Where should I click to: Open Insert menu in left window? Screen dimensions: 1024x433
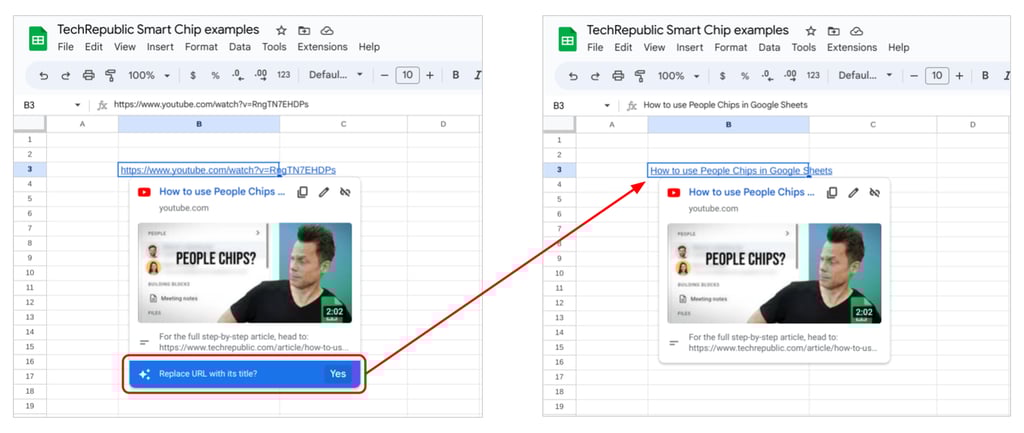[x=160, y=47]
